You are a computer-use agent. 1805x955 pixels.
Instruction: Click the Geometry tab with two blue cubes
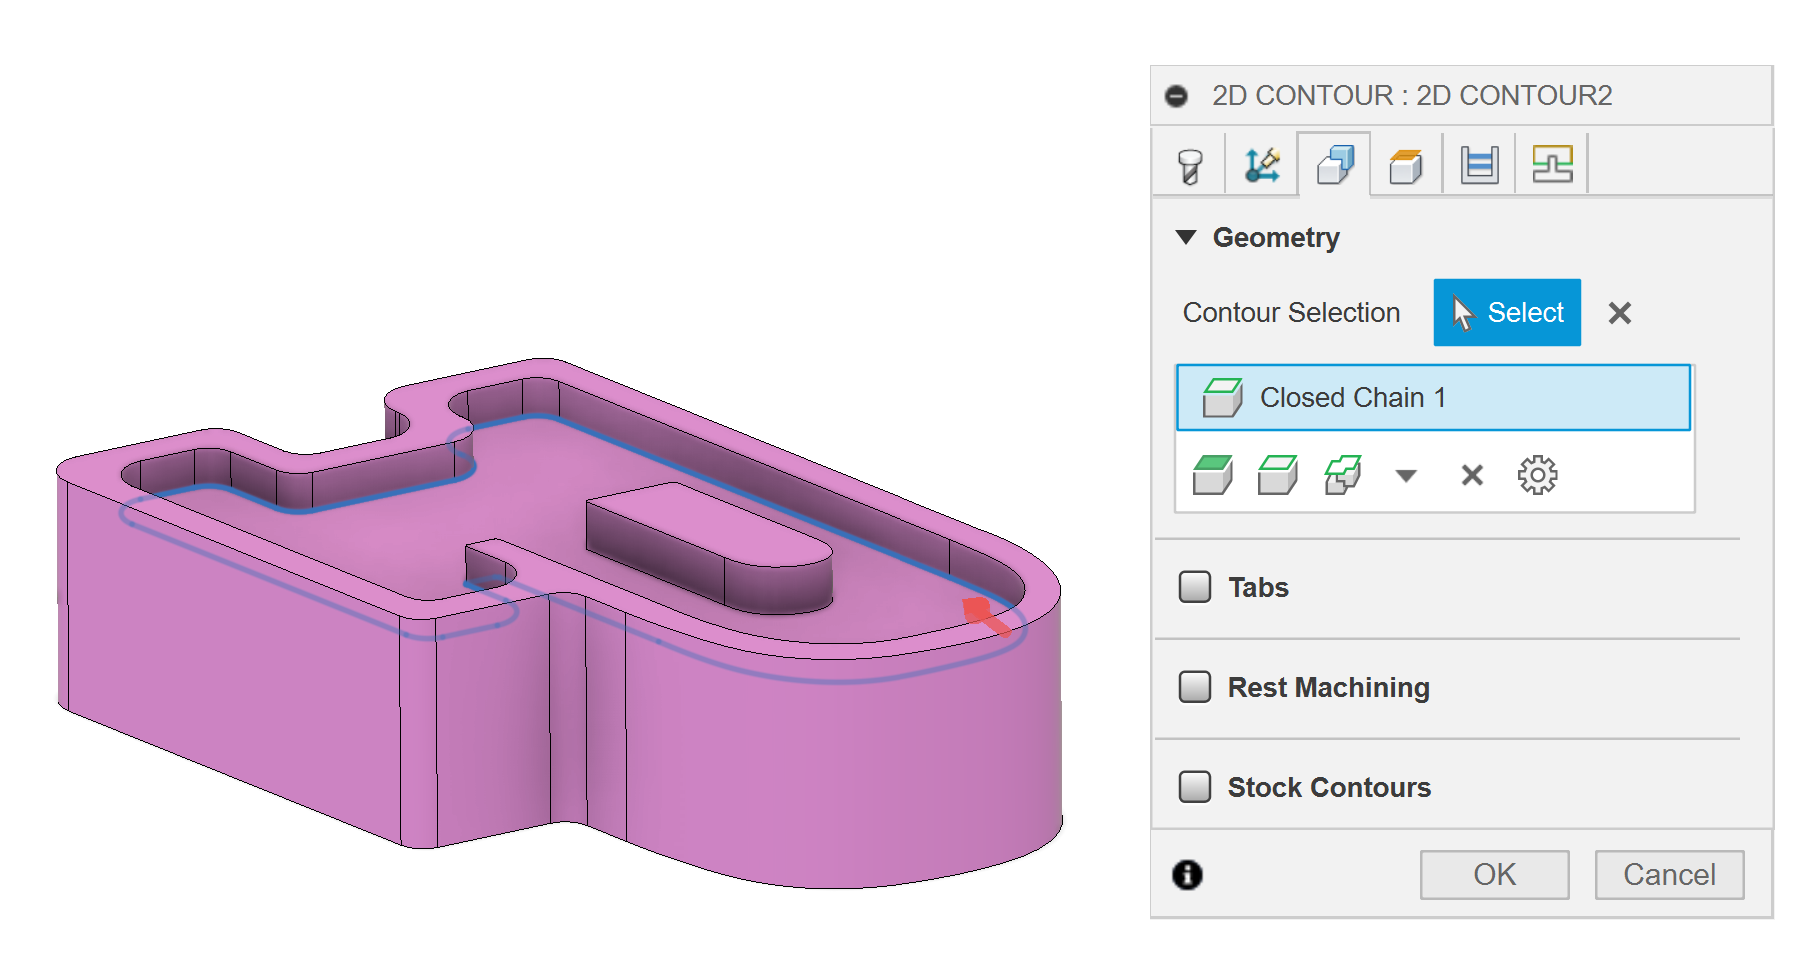pyautogui.click(x=1335, y=165)
